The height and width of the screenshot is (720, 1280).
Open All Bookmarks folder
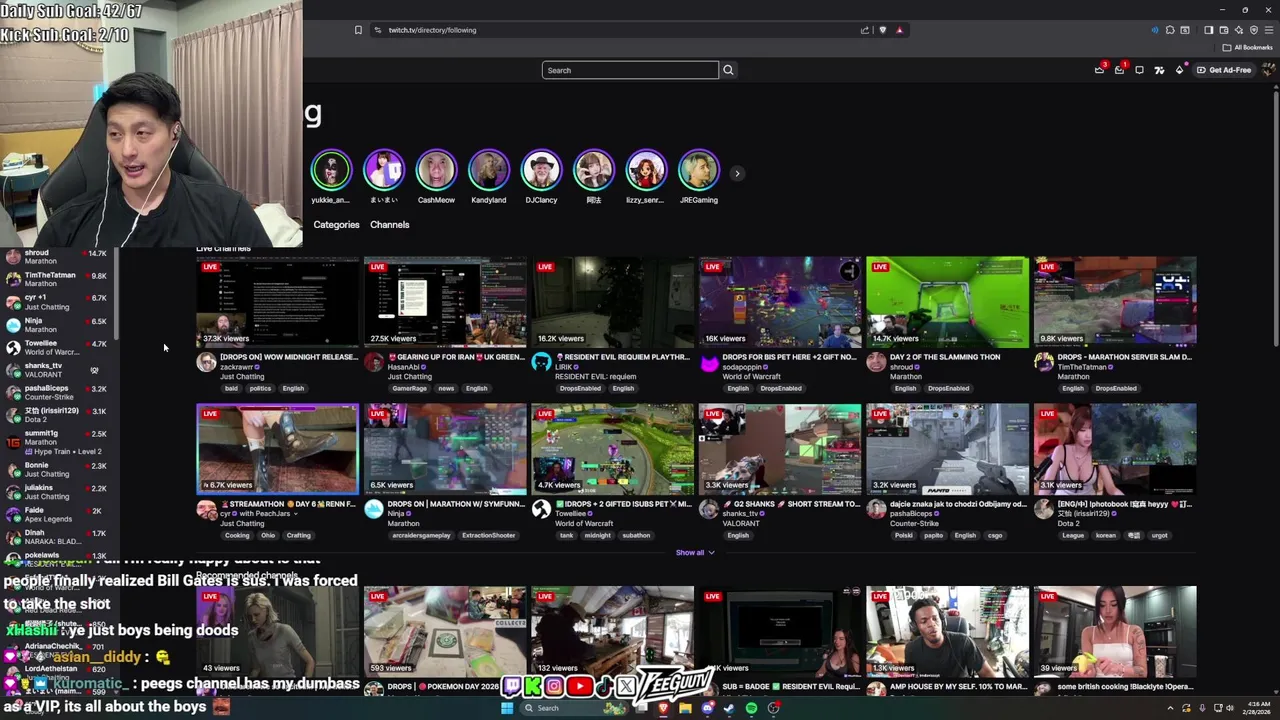[1247, 47]
